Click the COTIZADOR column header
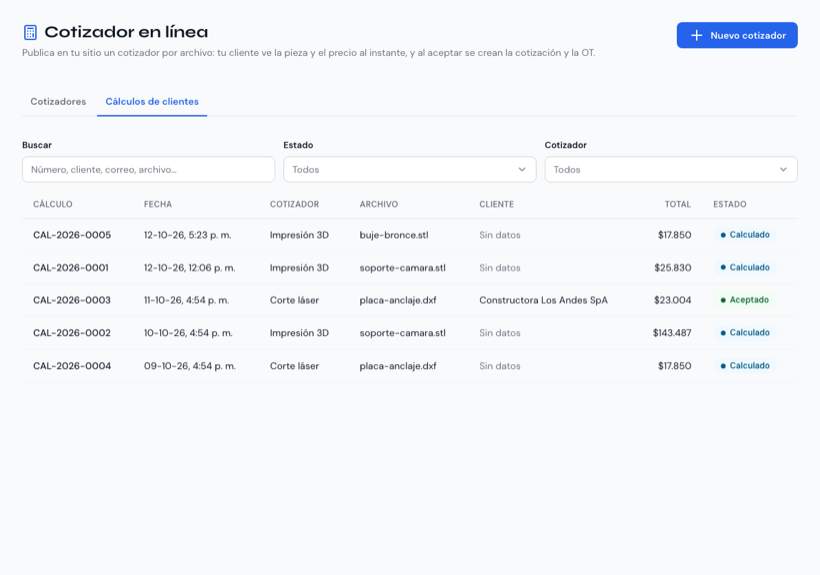 point(294,204)
